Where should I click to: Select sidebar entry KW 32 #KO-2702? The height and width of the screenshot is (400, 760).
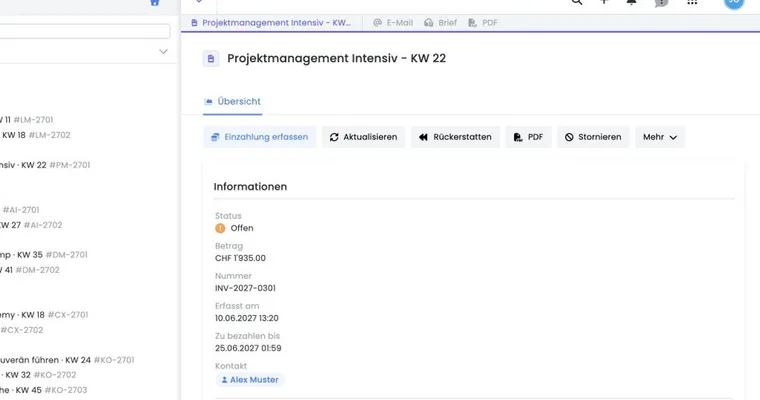(x=38, y=375)
